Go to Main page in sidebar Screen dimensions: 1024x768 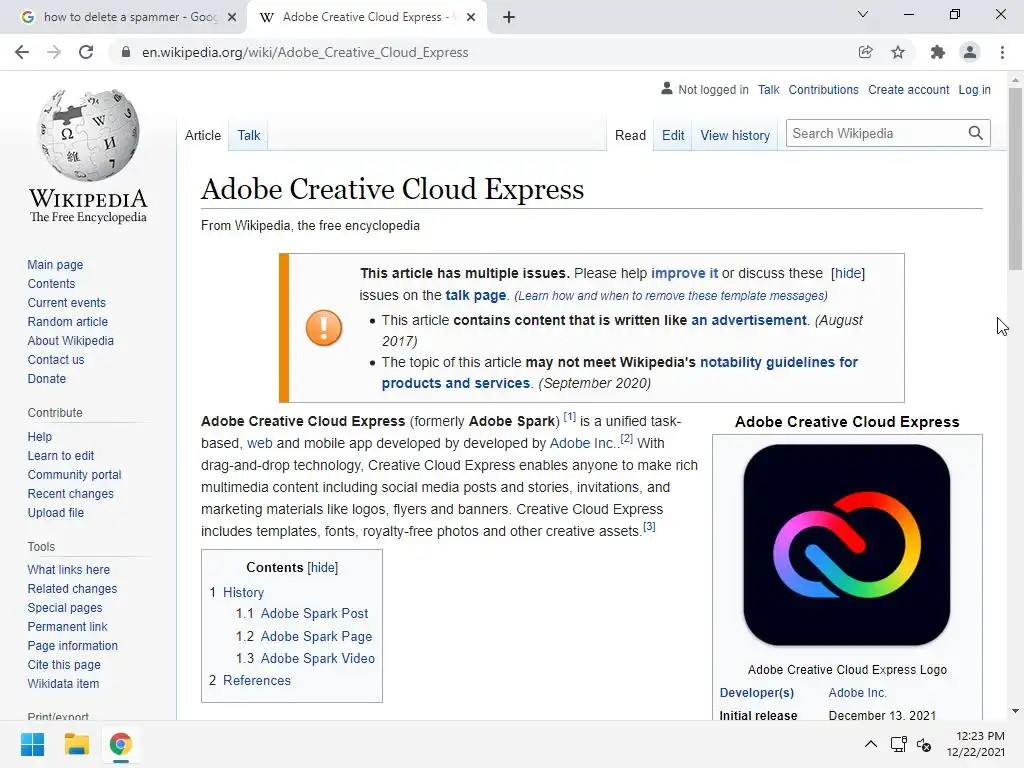click(55, 264)
